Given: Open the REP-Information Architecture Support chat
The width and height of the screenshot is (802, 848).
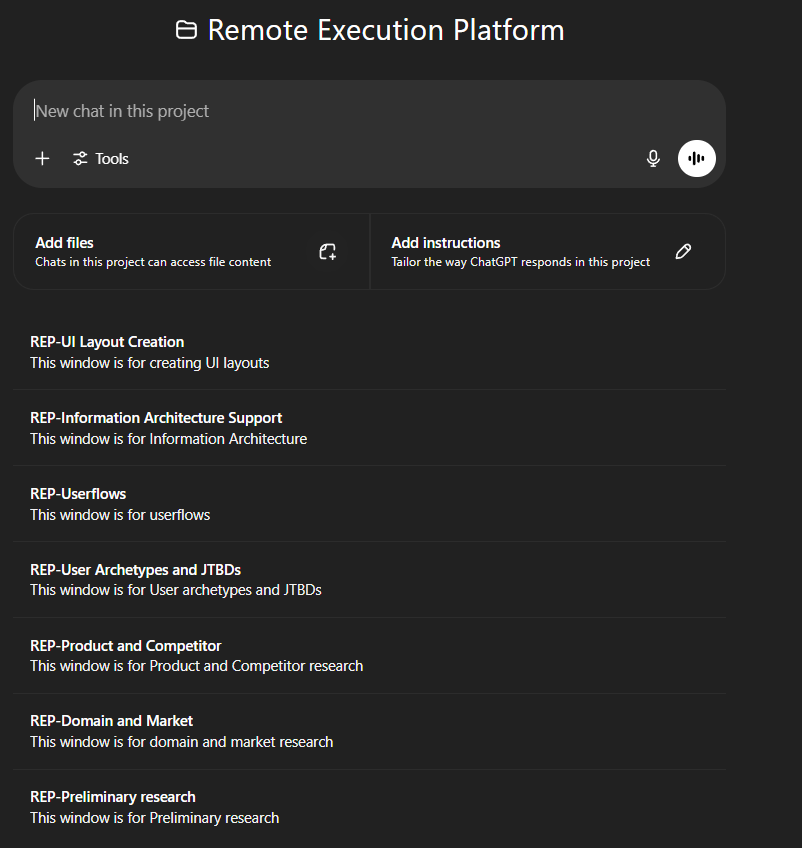Looking at the screenshot, I should 369,428.
